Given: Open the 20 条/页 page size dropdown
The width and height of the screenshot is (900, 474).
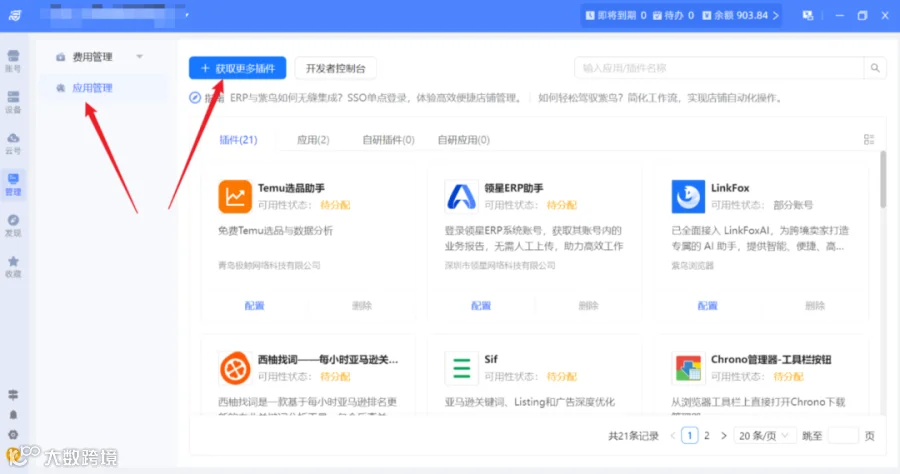Looking at the screenshot, I should click(x=764, y=436).
